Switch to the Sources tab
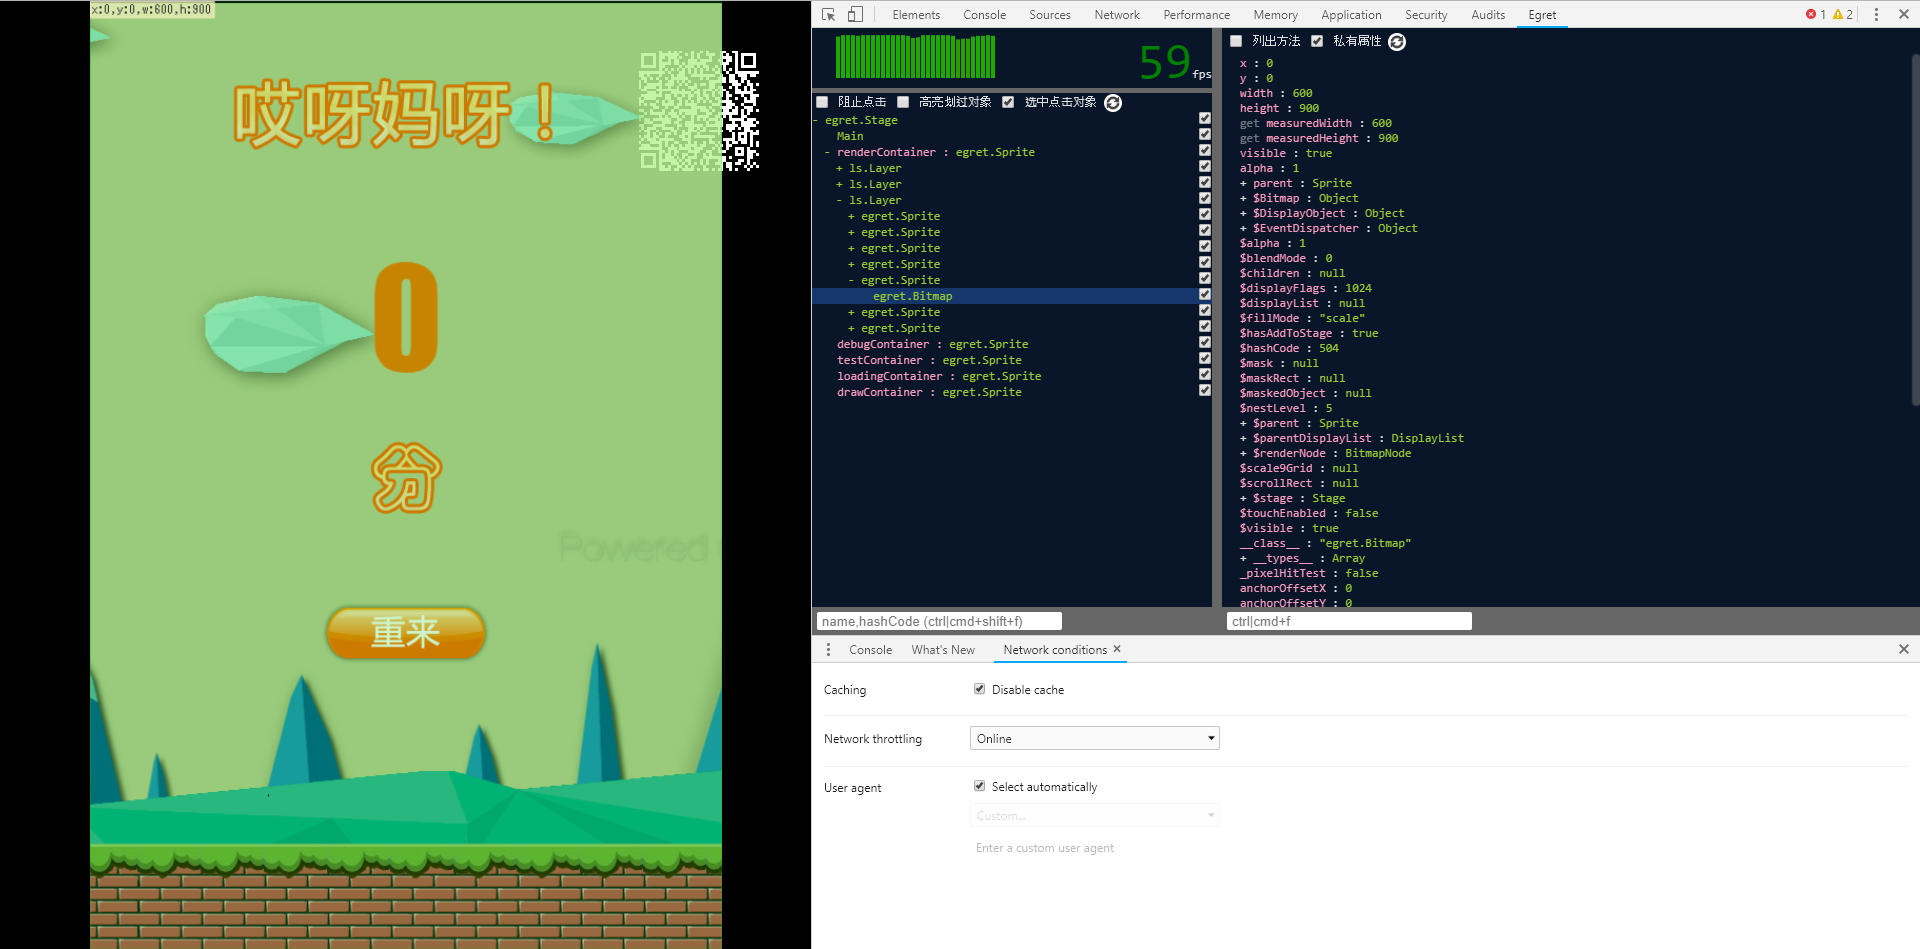The image size is (1920, 949). coord(1049,15)
